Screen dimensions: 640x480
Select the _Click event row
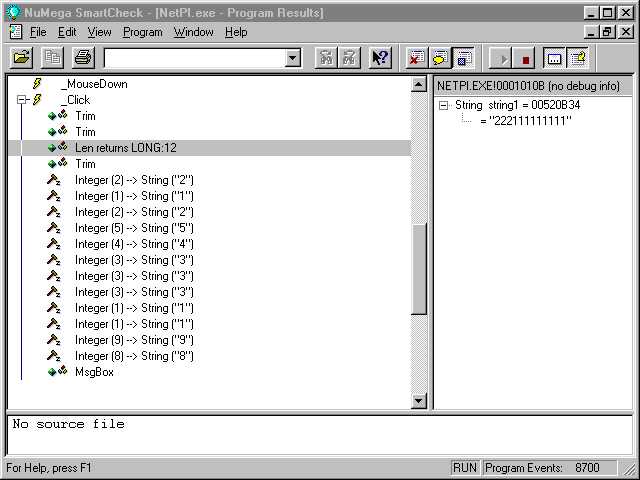[76, 100]
